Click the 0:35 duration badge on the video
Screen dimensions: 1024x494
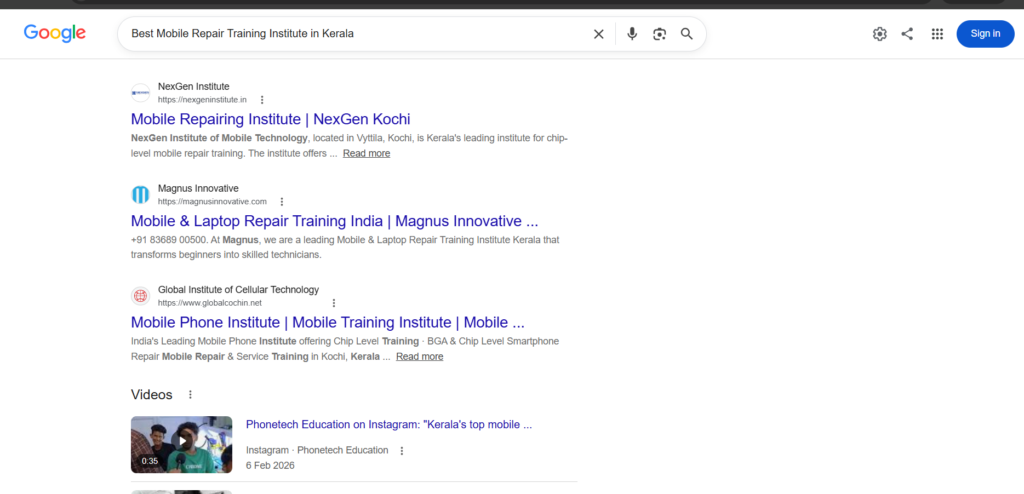tap(150, 461)
